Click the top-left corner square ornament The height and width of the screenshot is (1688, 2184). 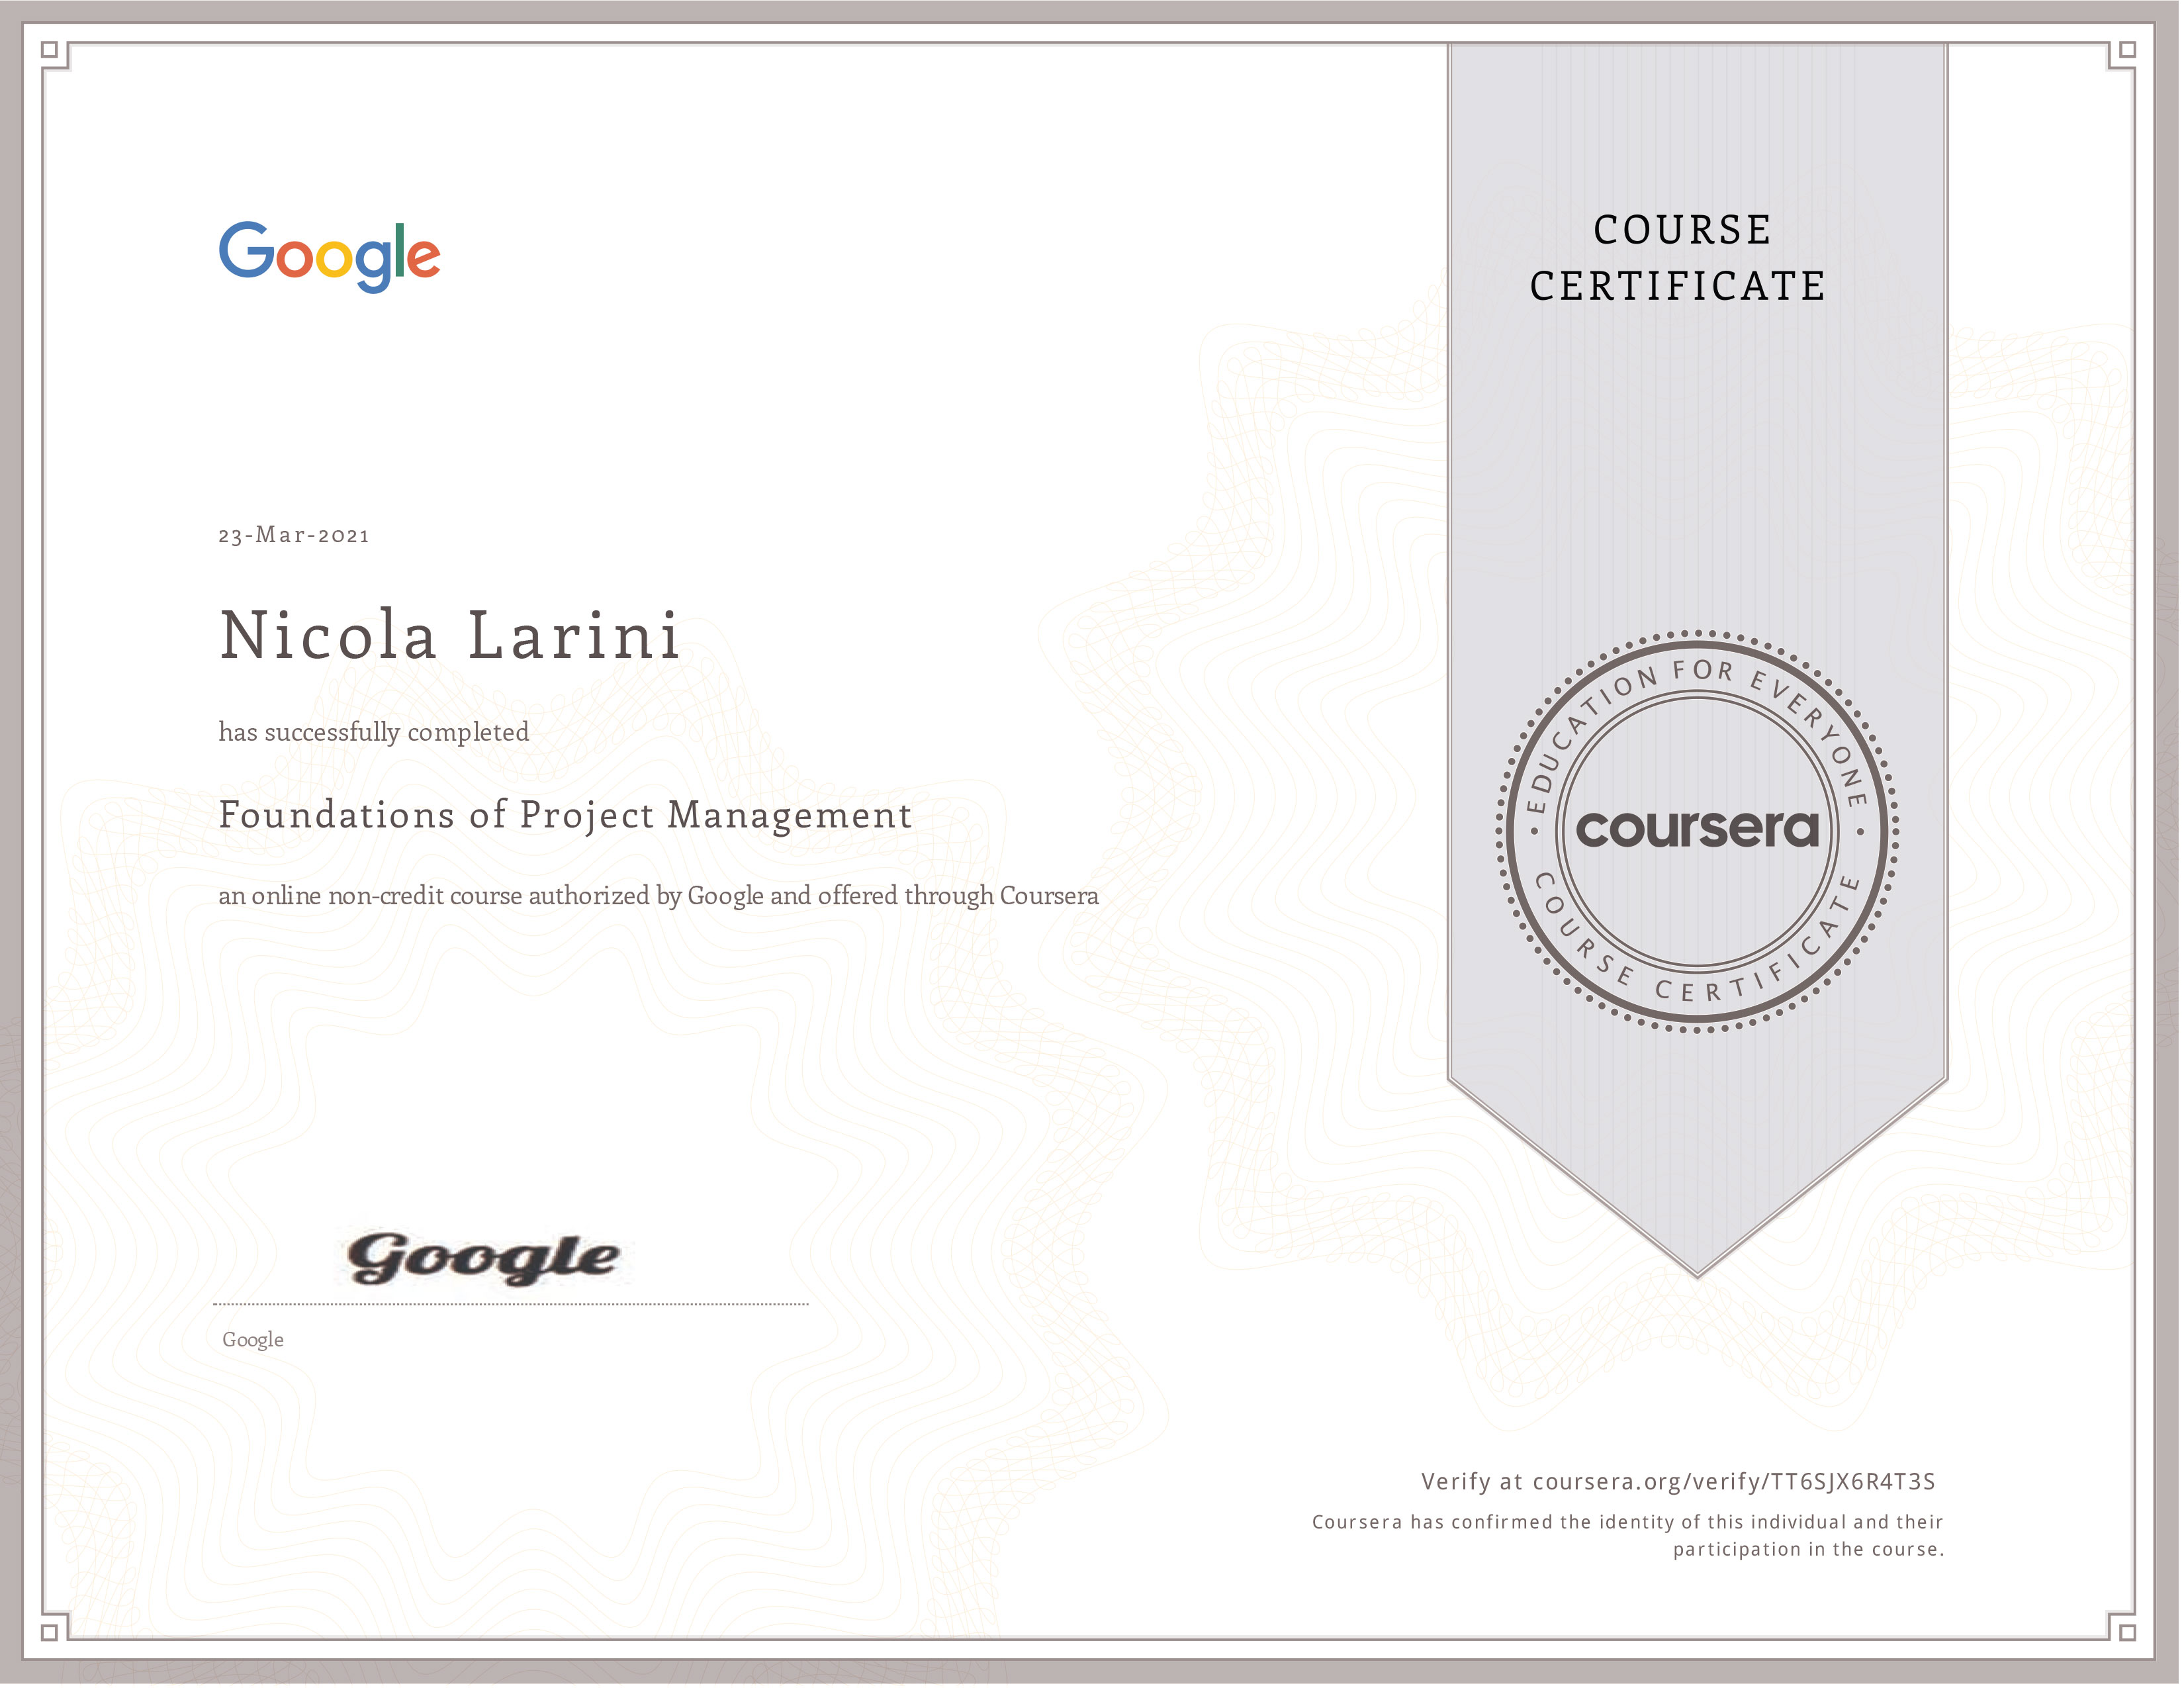pos(50,50)
